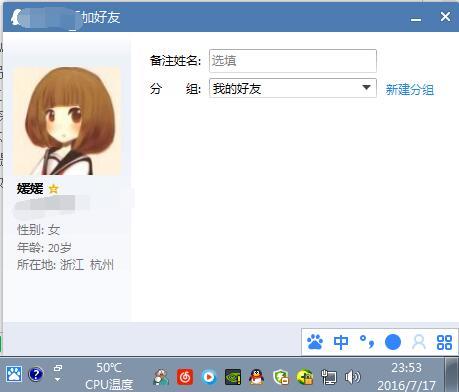Expand taskbar toolbar options small arrow

(57, 379)
